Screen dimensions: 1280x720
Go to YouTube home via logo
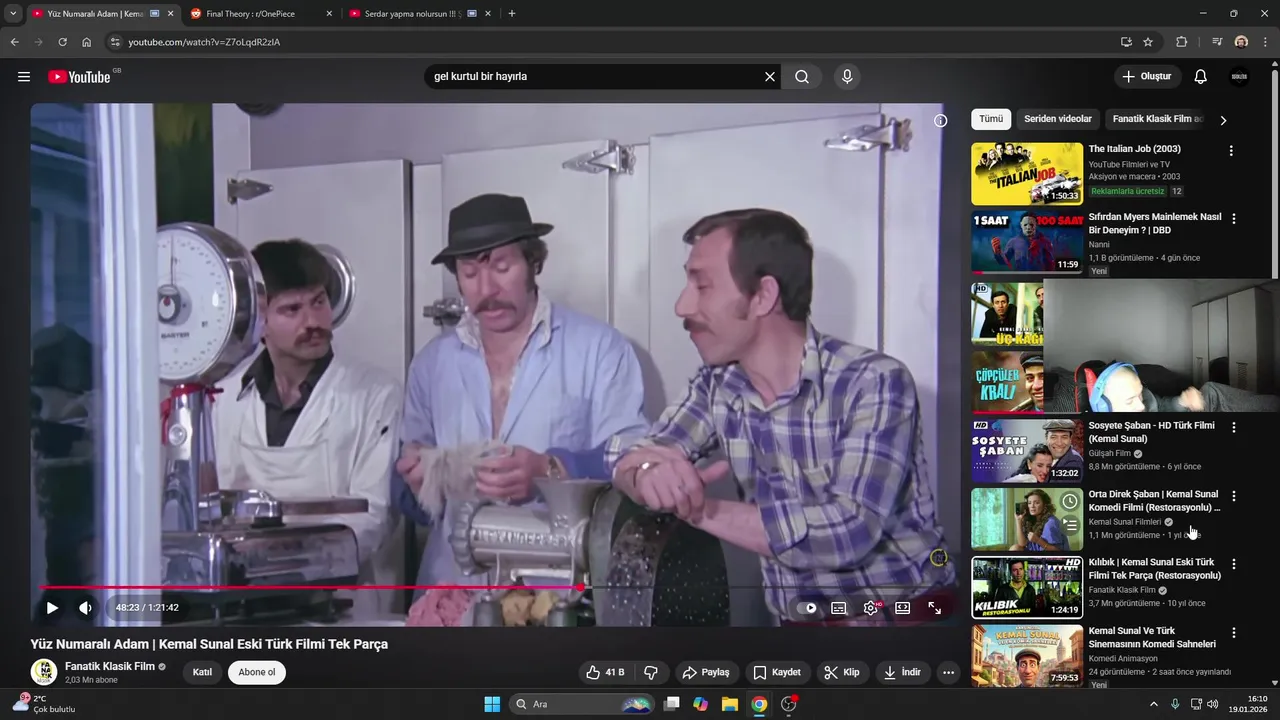pos(79,77)
